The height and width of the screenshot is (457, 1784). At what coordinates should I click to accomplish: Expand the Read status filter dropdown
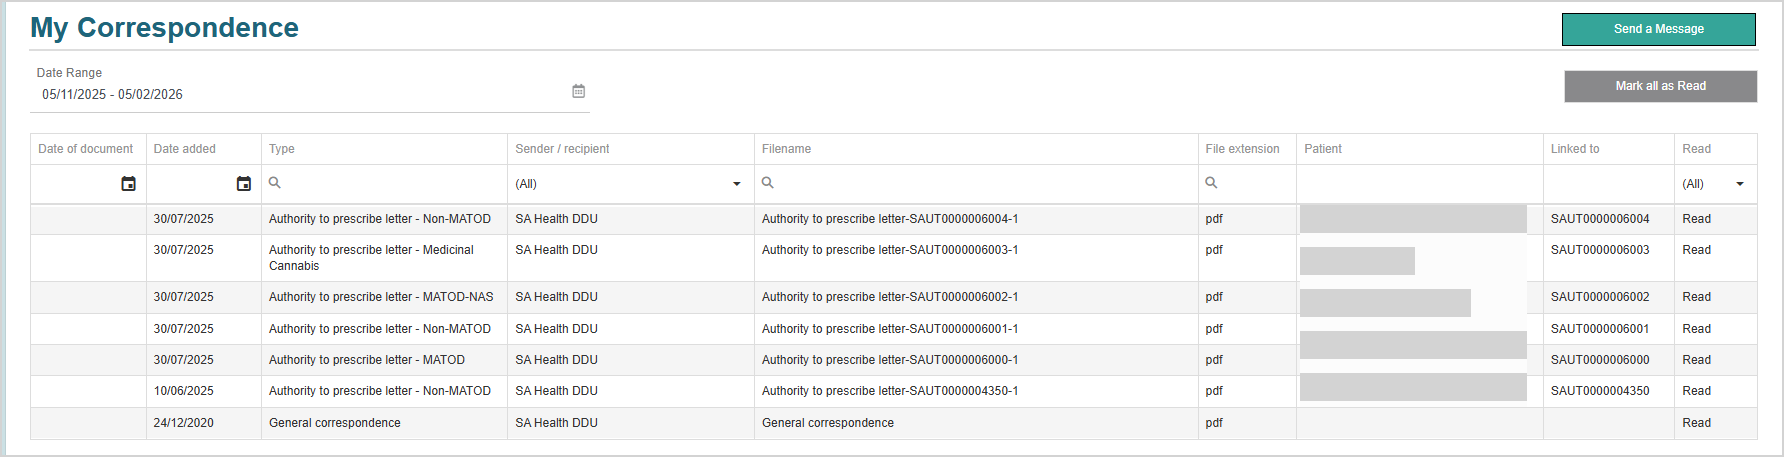[1739, 184]
